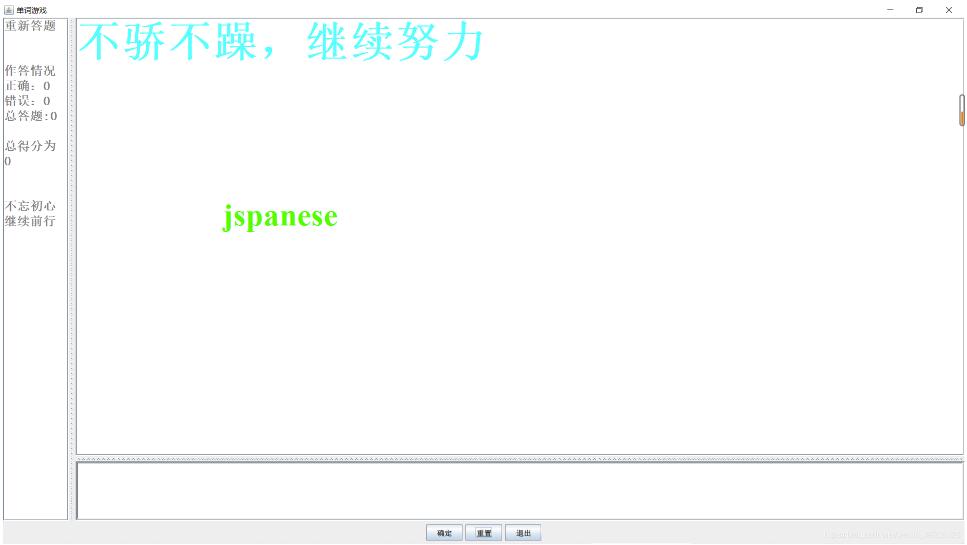Click the 继续前行 motto text
The width and height of the screenshot is (967, 545).
click(30, 221)
